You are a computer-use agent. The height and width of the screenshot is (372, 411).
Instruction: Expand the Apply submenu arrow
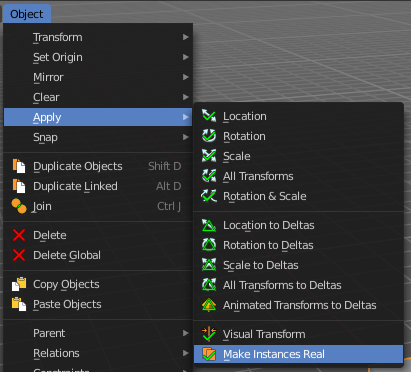tap(186, 117)
